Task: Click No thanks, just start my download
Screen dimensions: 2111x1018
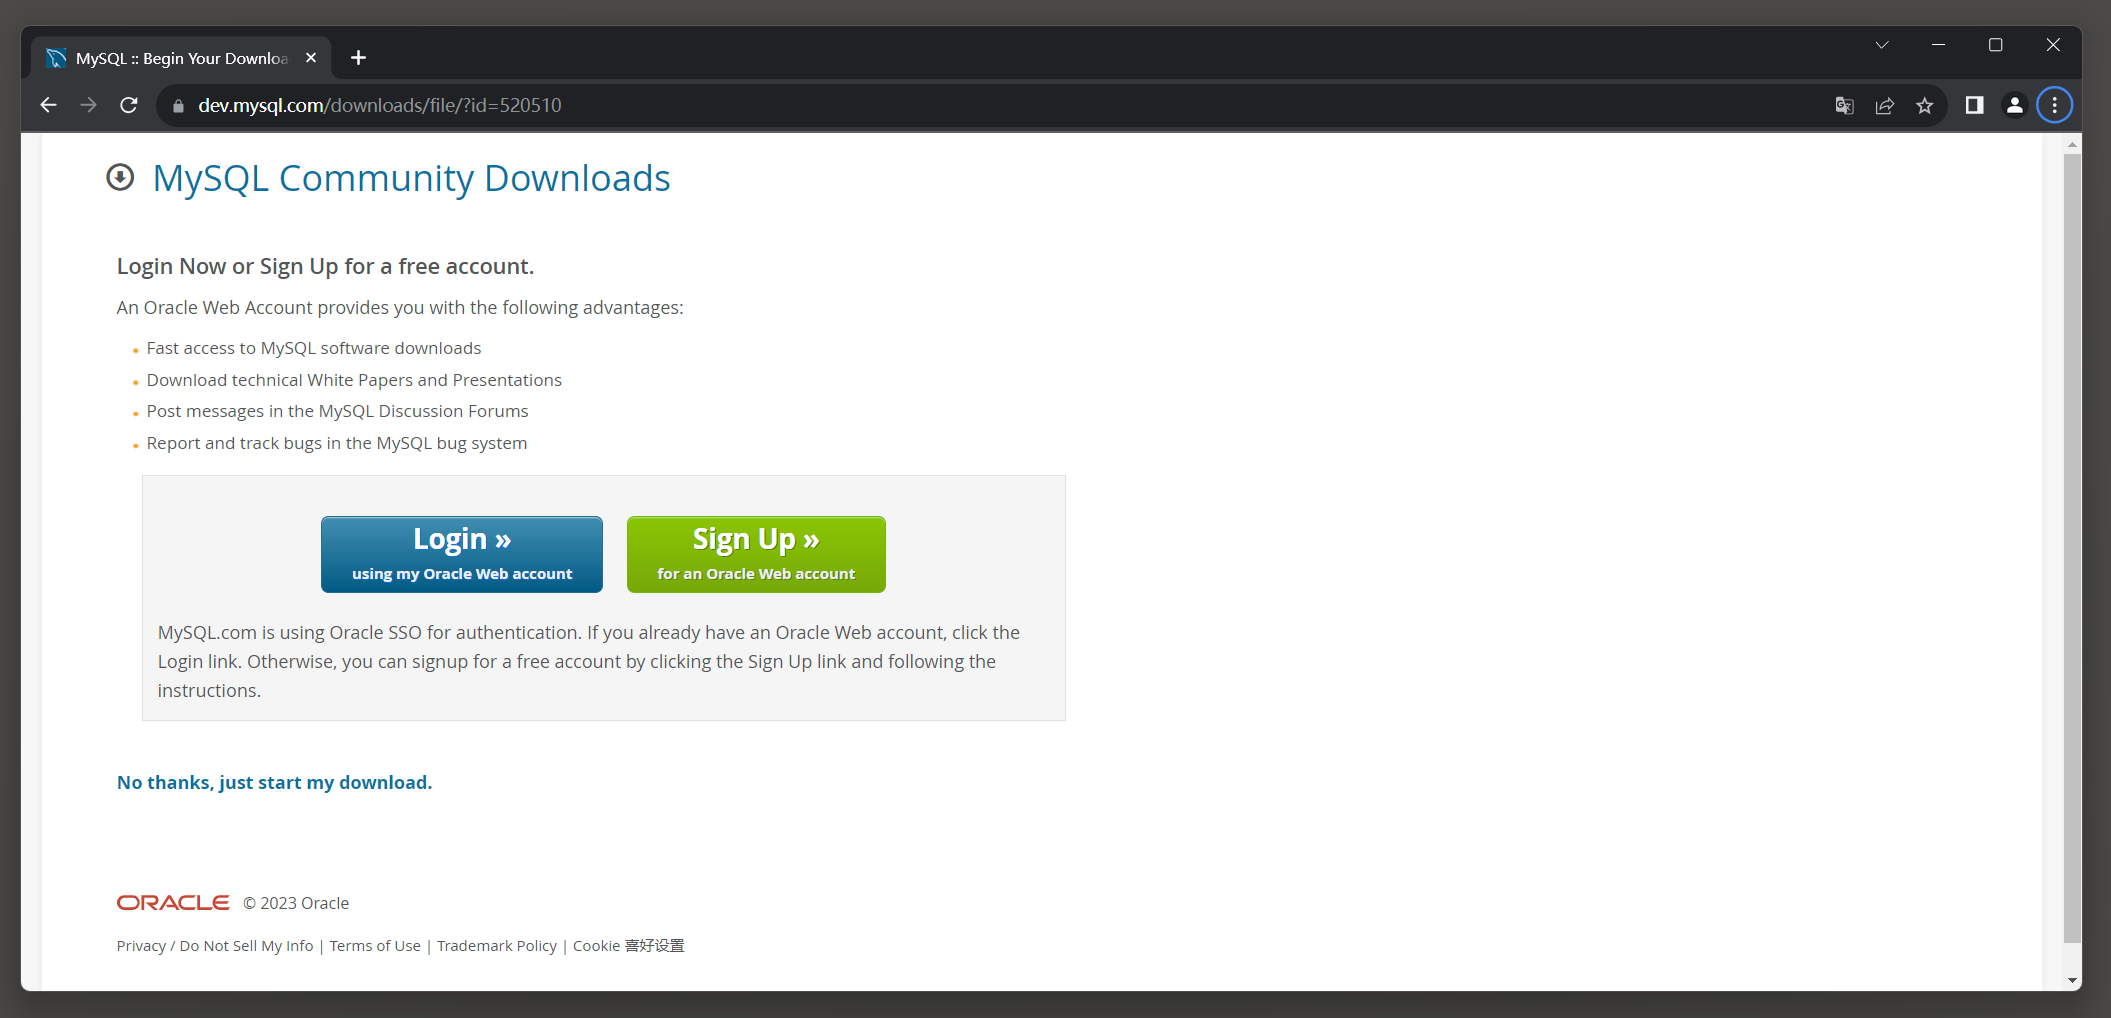Action: point(275,782)
